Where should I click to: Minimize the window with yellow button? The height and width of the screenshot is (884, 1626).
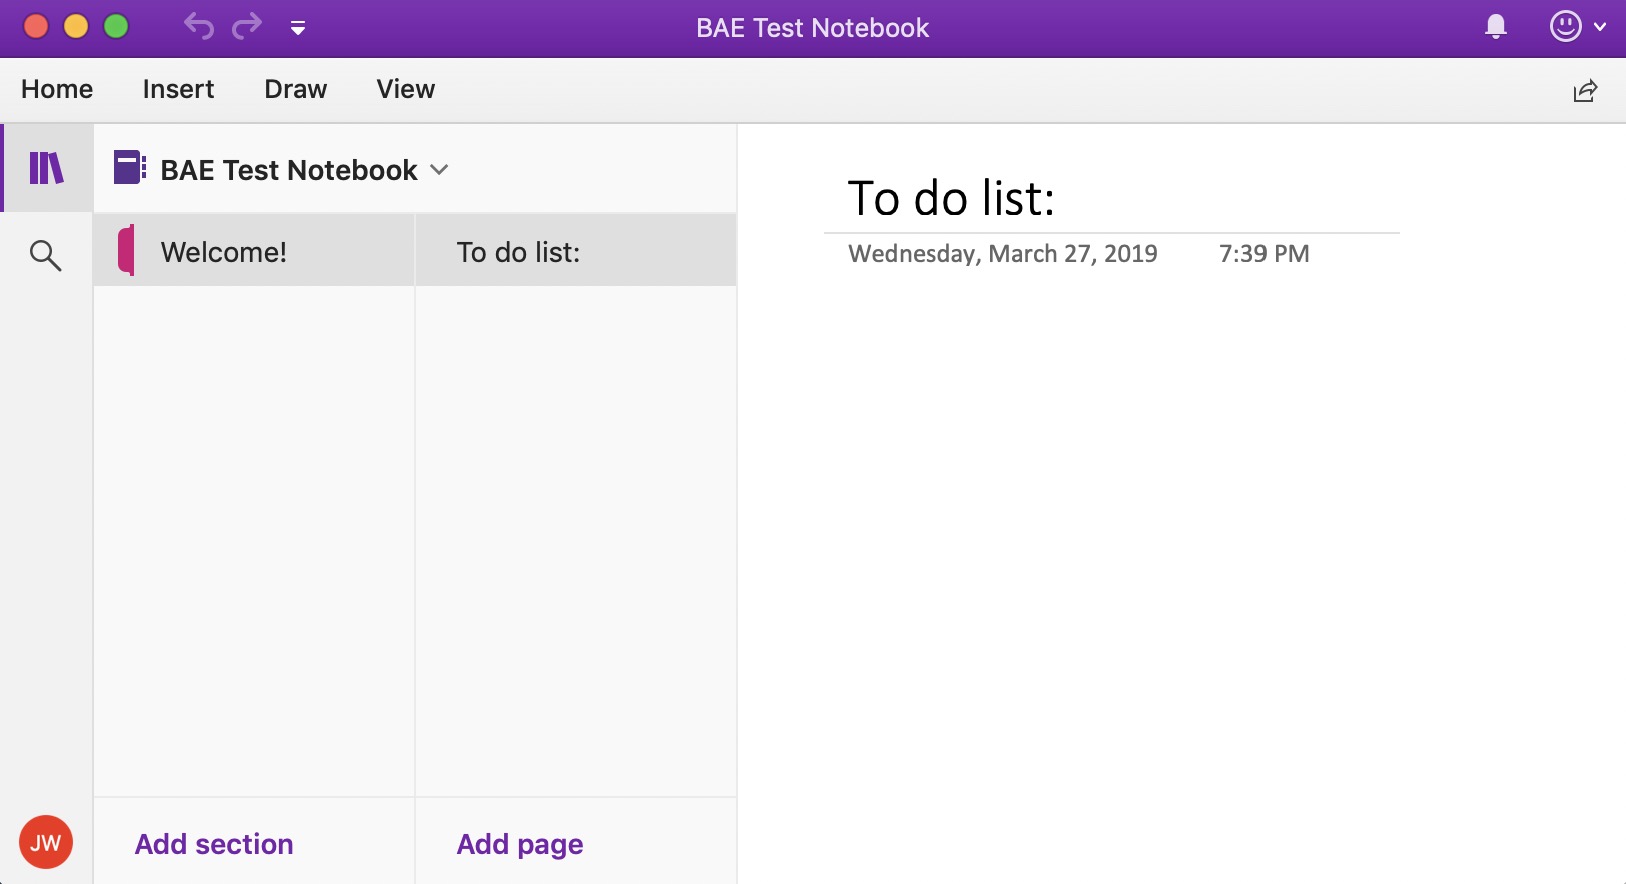tap(76, 26)
